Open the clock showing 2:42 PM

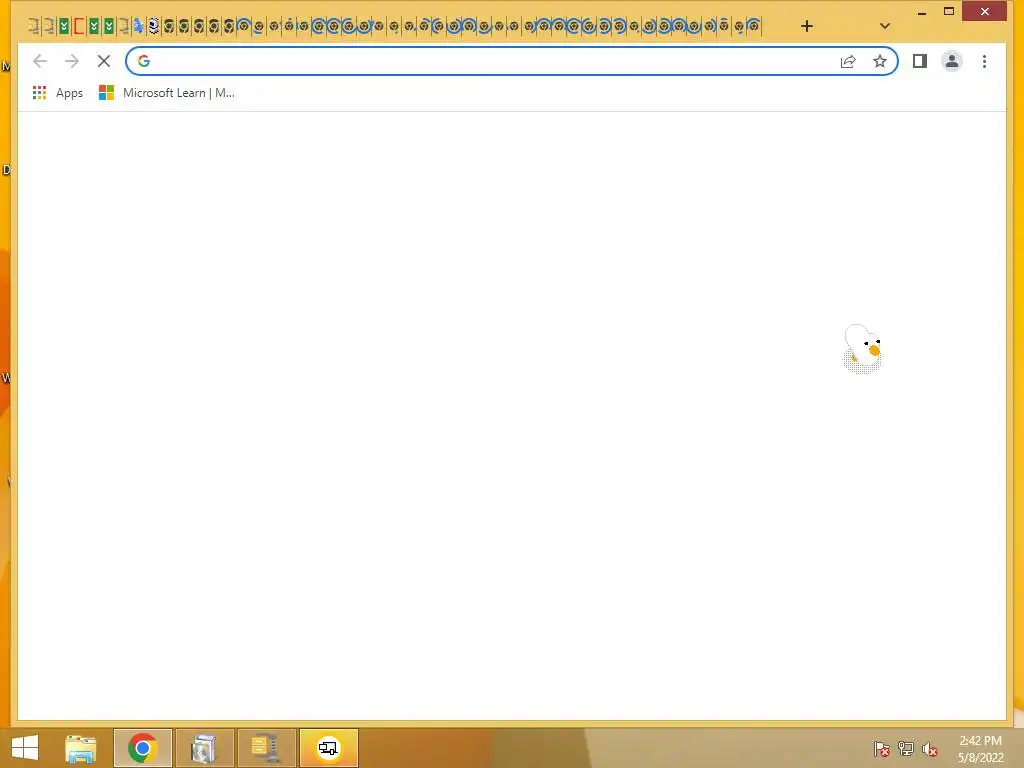980,749
